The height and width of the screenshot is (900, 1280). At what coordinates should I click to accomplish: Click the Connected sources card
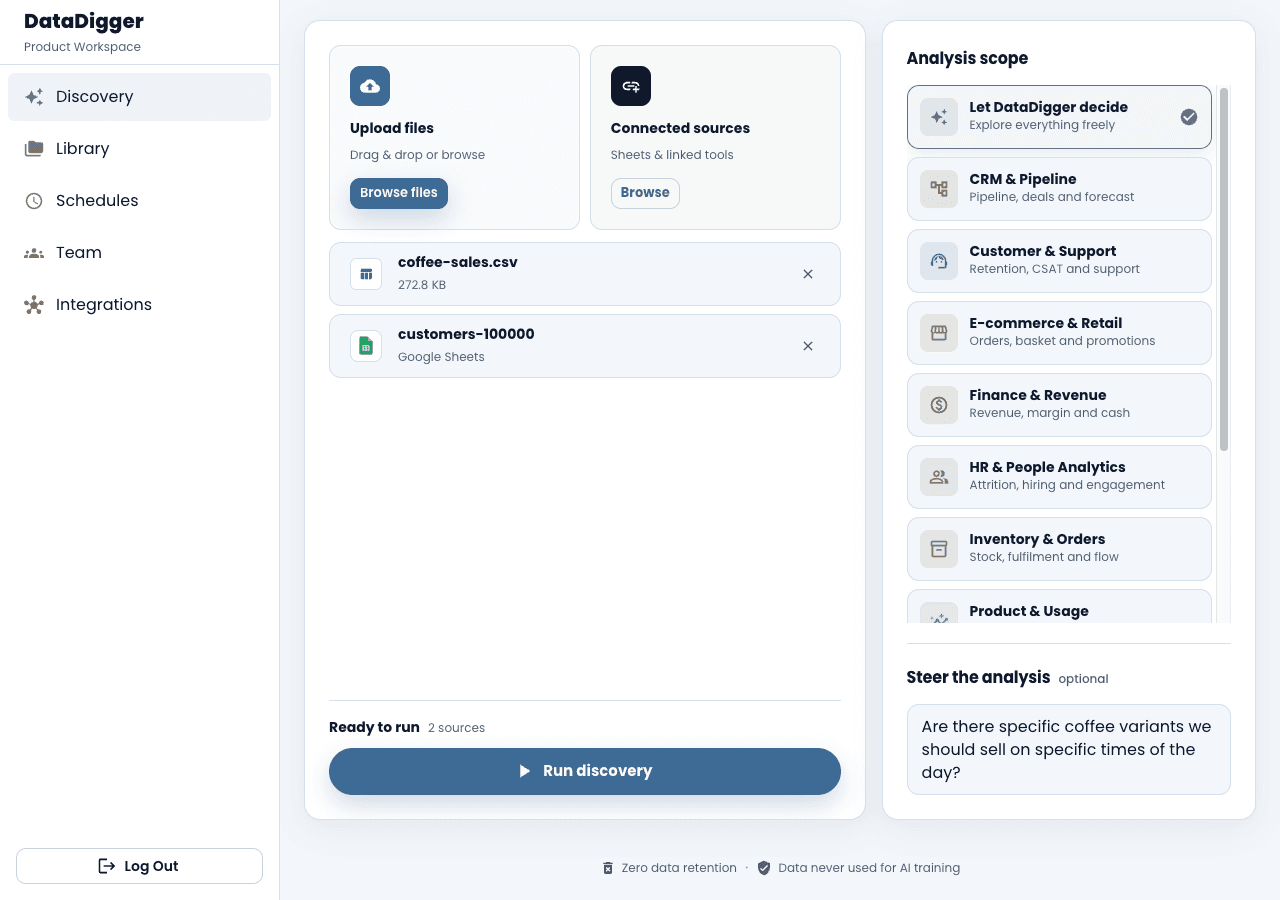click(715, 137)
